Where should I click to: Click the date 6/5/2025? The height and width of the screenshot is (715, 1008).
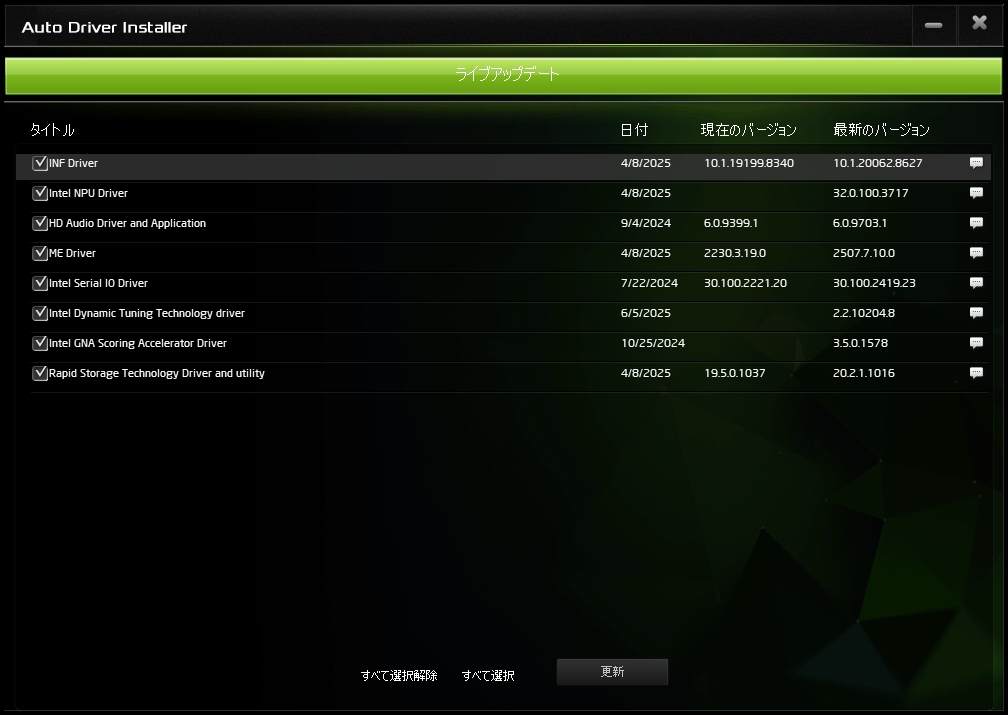(645, 313)
